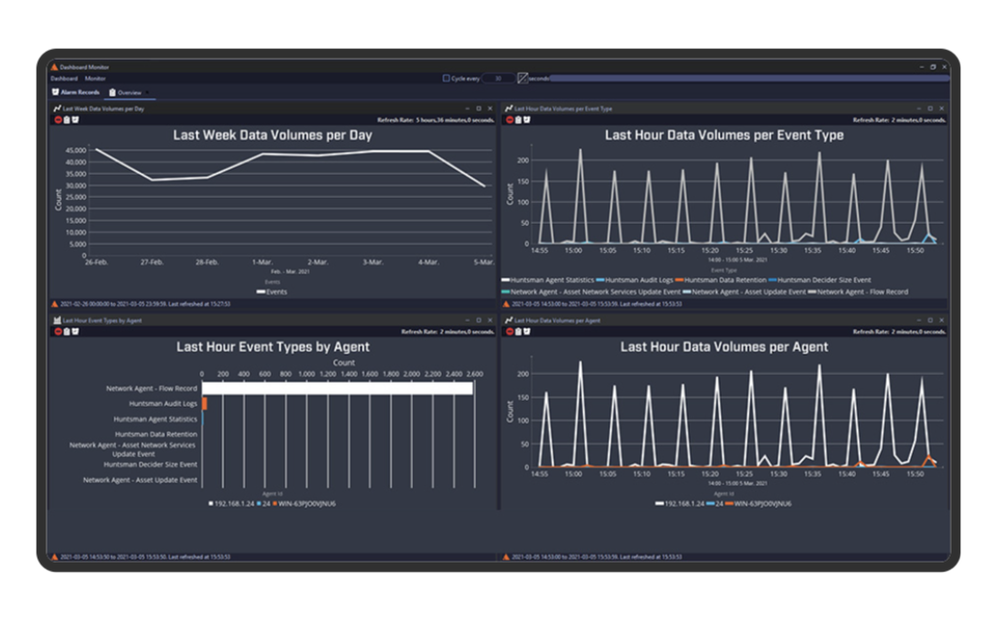Click the chart icon of Last Hour Data Volumes per Agent
The height and width of the screenshot is (626, 1000).
point(508,320)
